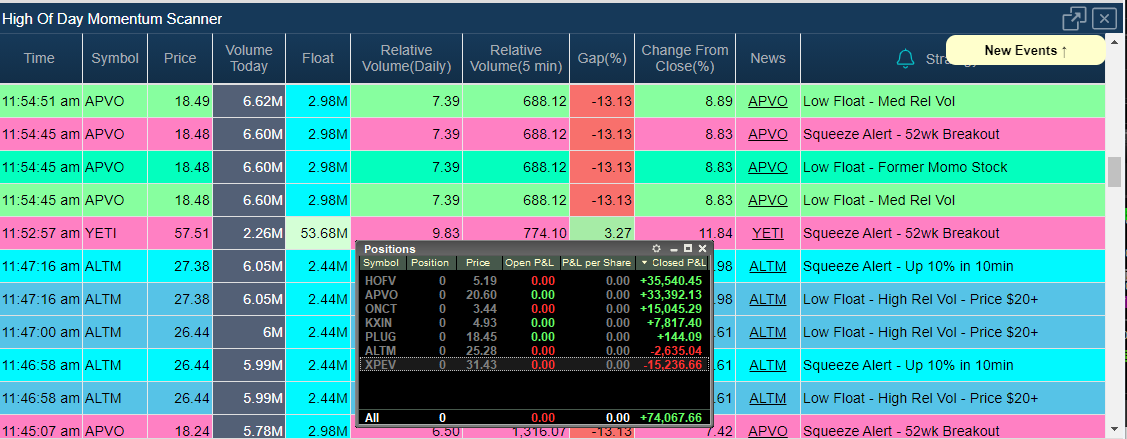The image size is (1127, 439).
Task: Select the ALTM row in Positions
Action: click(533, 351)
